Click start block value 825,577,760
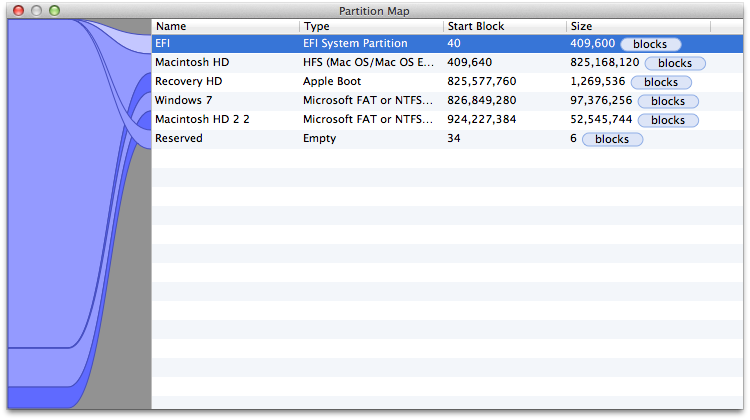The height and width of the screenshot is (420, 750). coord(482,81)
